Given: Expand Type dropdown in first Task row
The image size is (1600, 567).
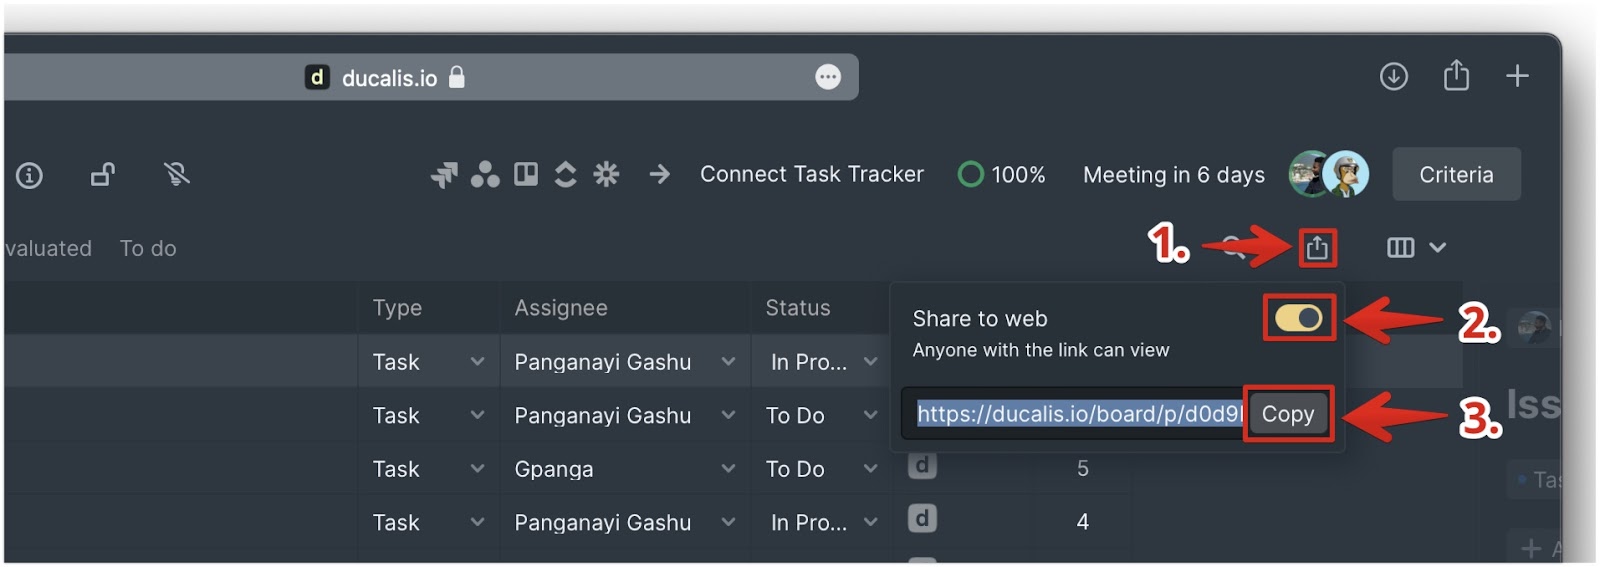Looking at the screenshot, I should tap(428, 362).
